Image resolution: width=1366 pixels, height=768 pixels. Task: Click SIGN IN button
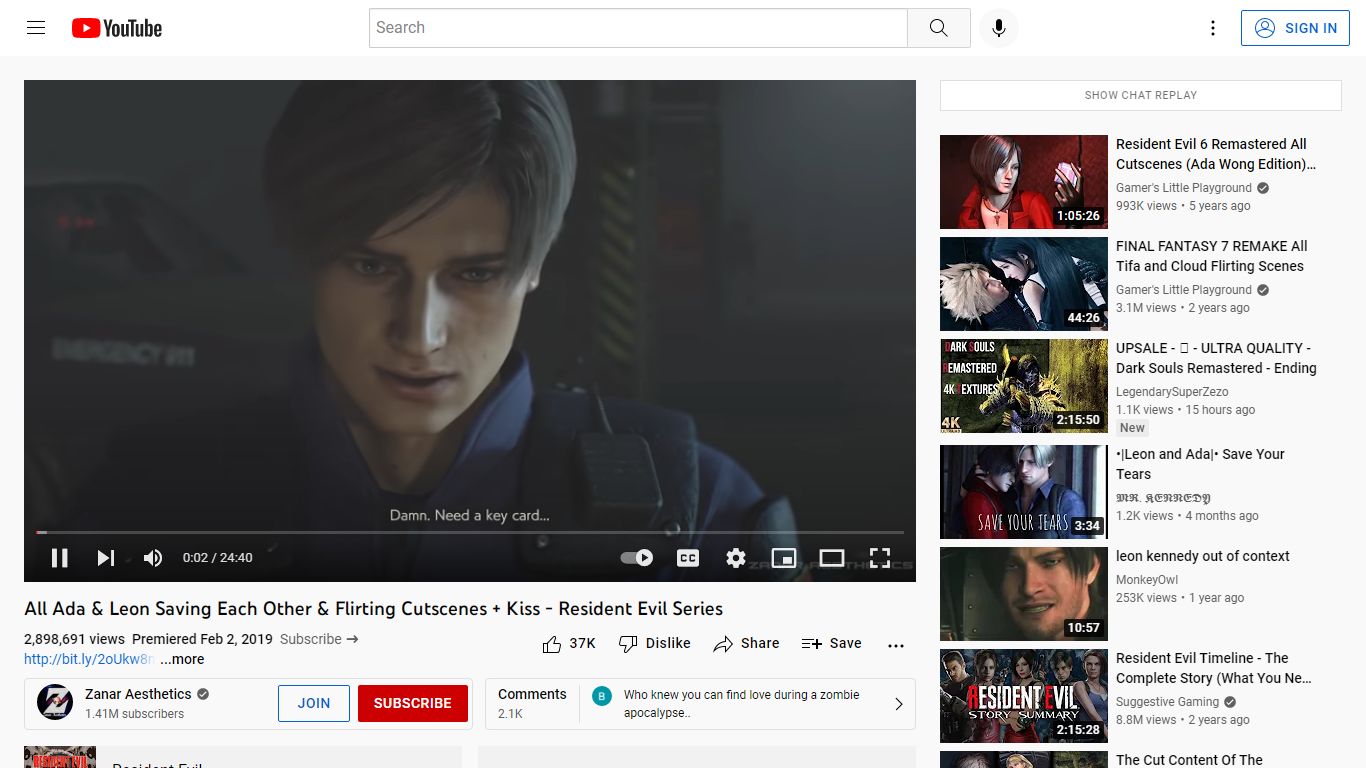click(1295, 28)
